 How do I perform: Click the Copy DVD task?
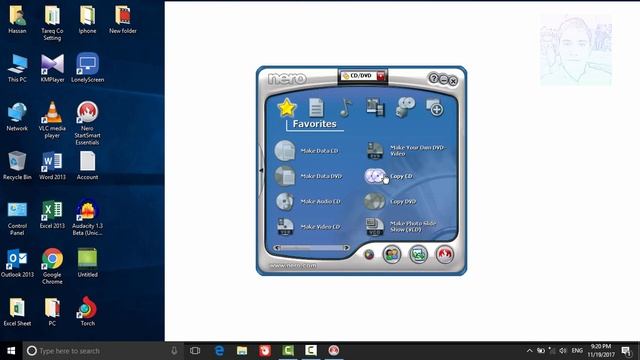pos(390,201)
